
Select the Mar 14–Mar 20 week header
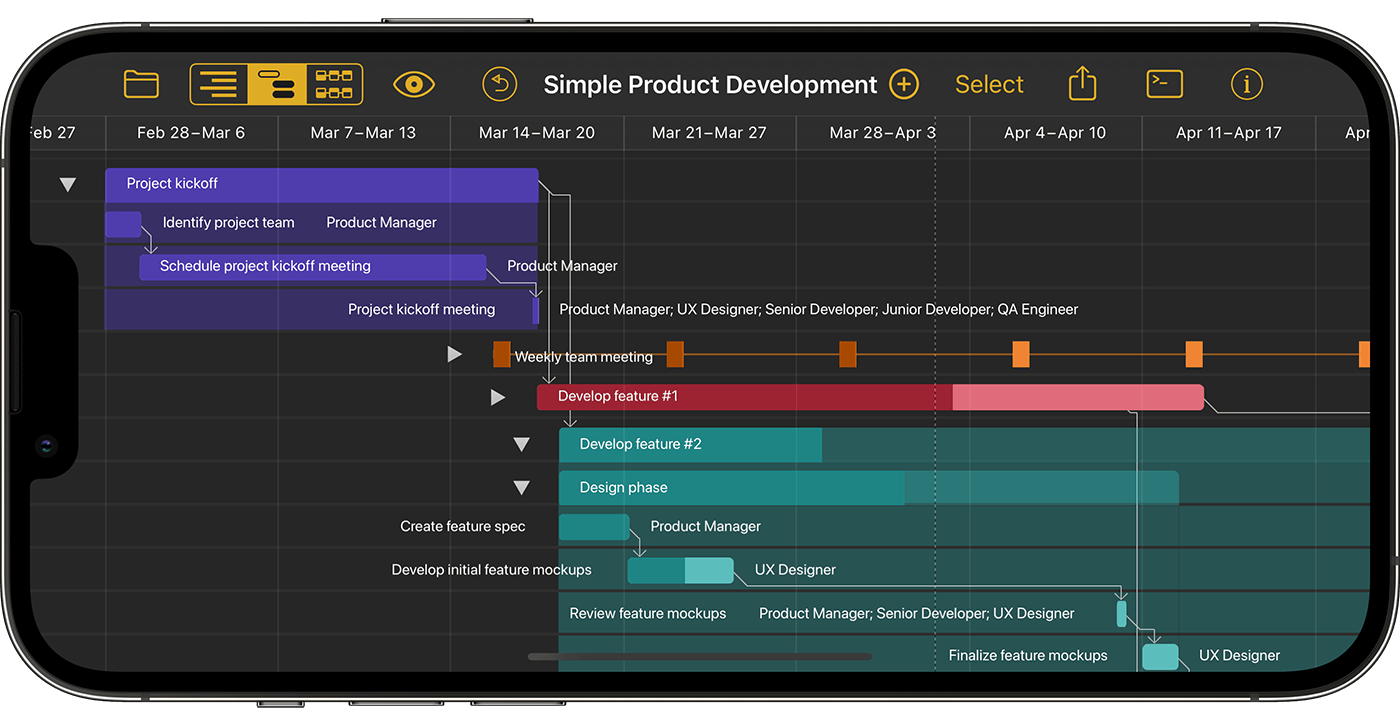(x=537, y=133)
